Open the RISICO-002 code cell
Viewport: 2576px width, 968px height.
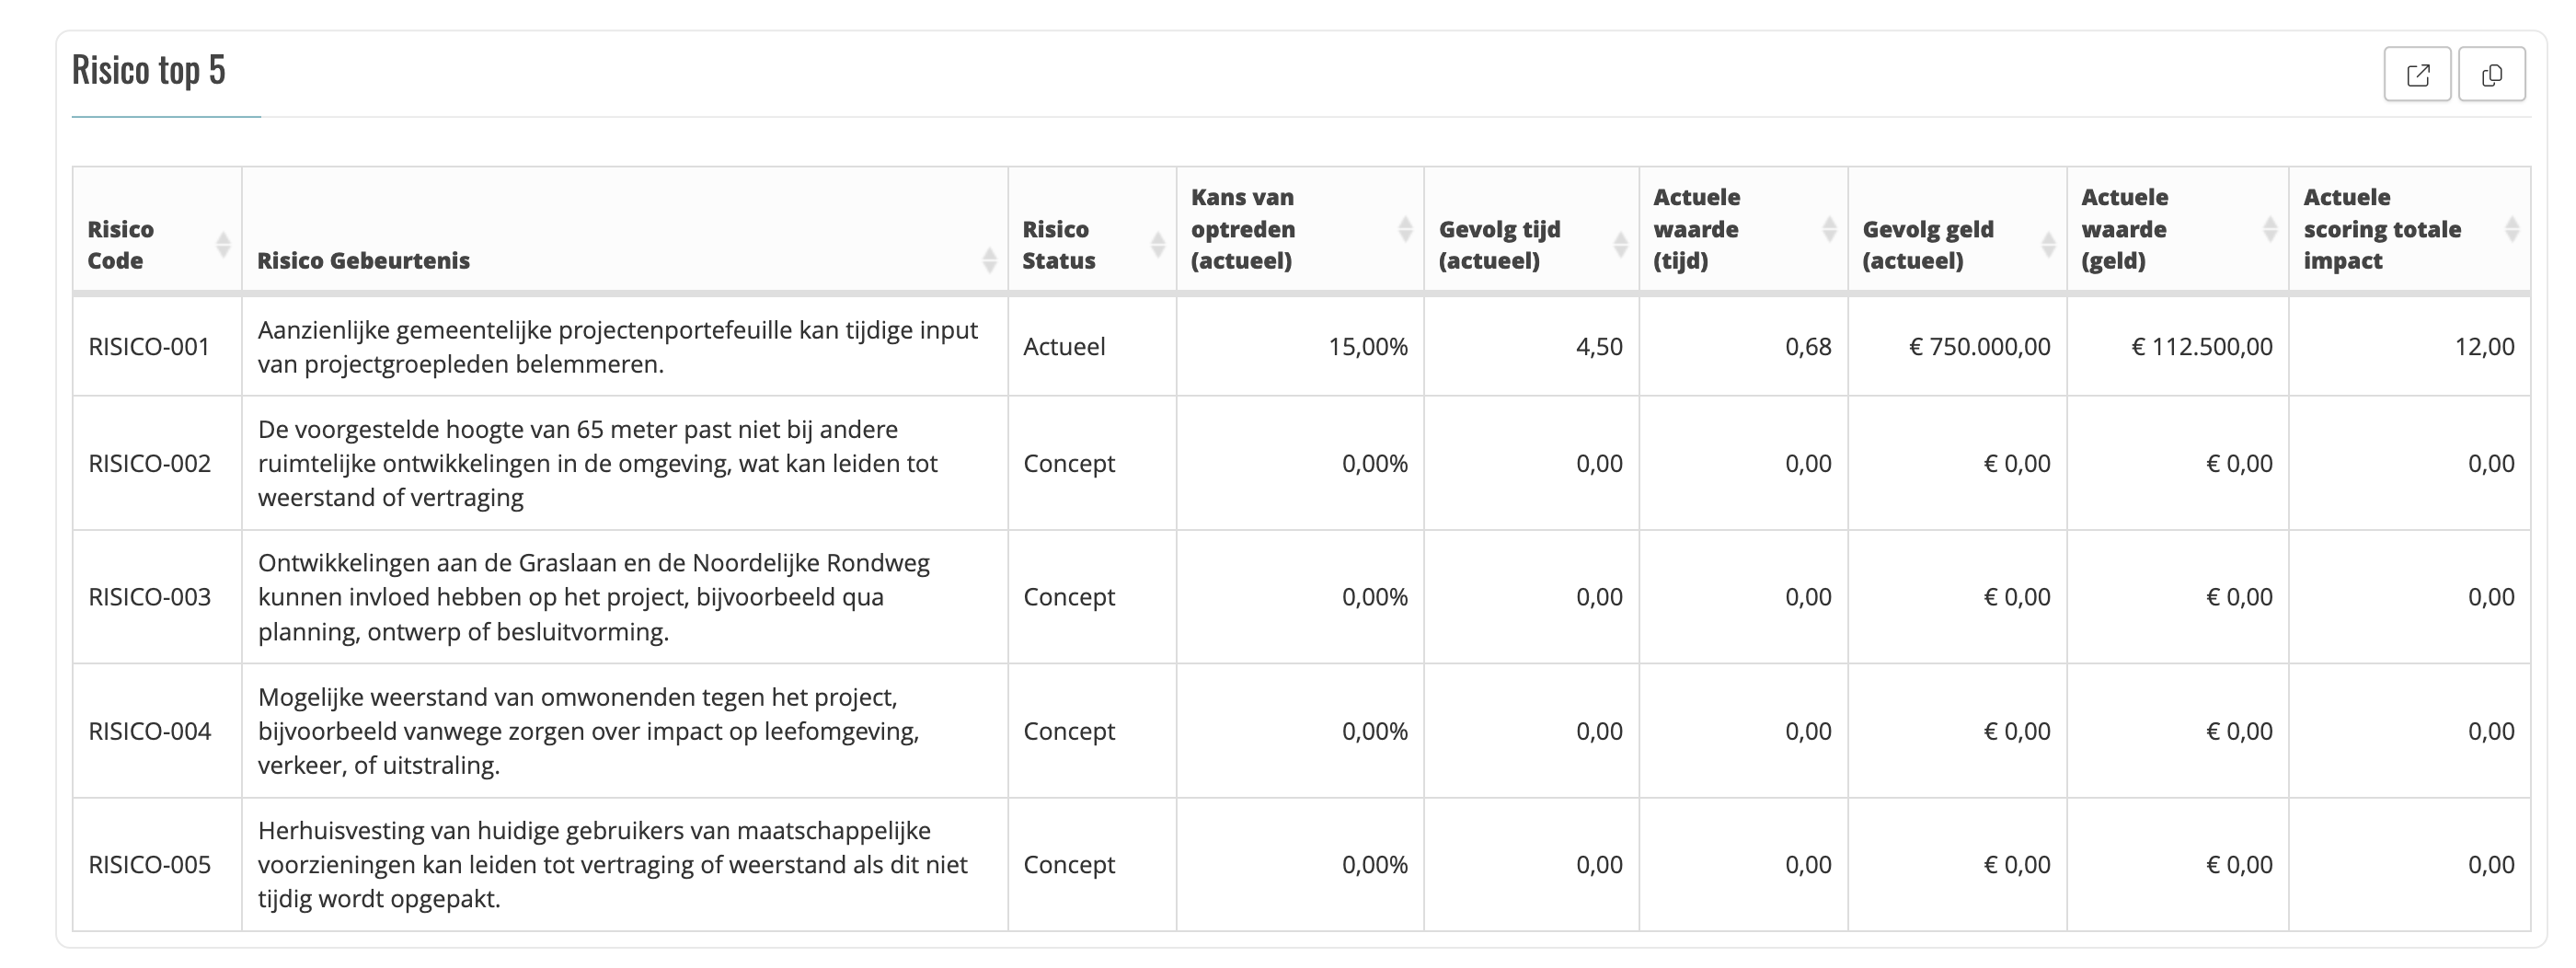(x=150, y=464)
